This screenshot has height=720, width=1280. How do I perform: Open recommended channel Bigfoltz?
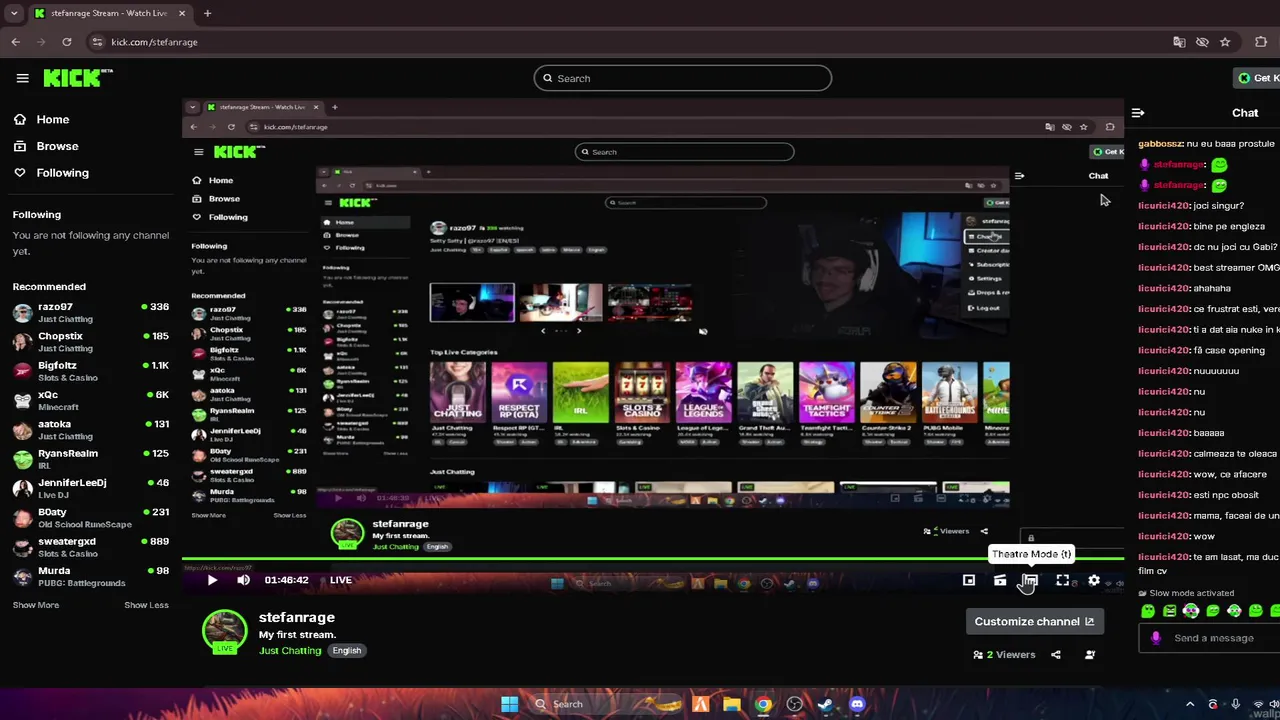click(90, 371)
